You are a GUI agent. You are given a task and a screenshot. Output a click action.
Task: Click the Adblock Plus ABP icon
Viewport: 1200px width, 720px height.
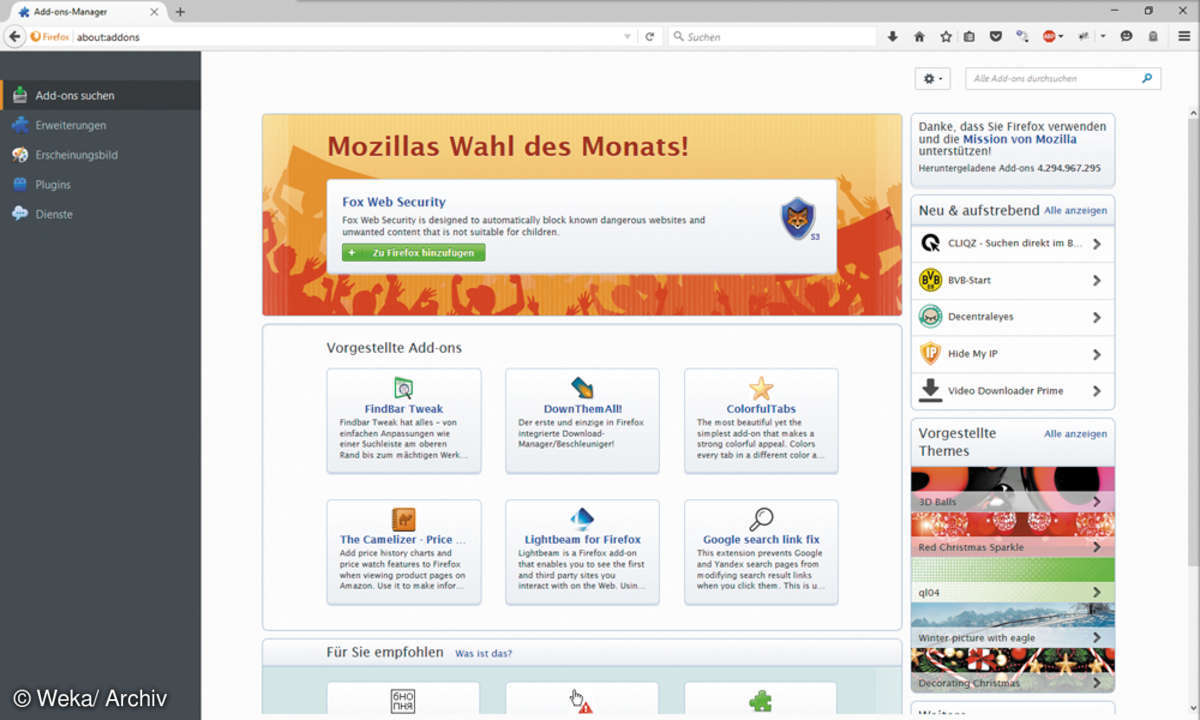click(x=1049, y=37)
